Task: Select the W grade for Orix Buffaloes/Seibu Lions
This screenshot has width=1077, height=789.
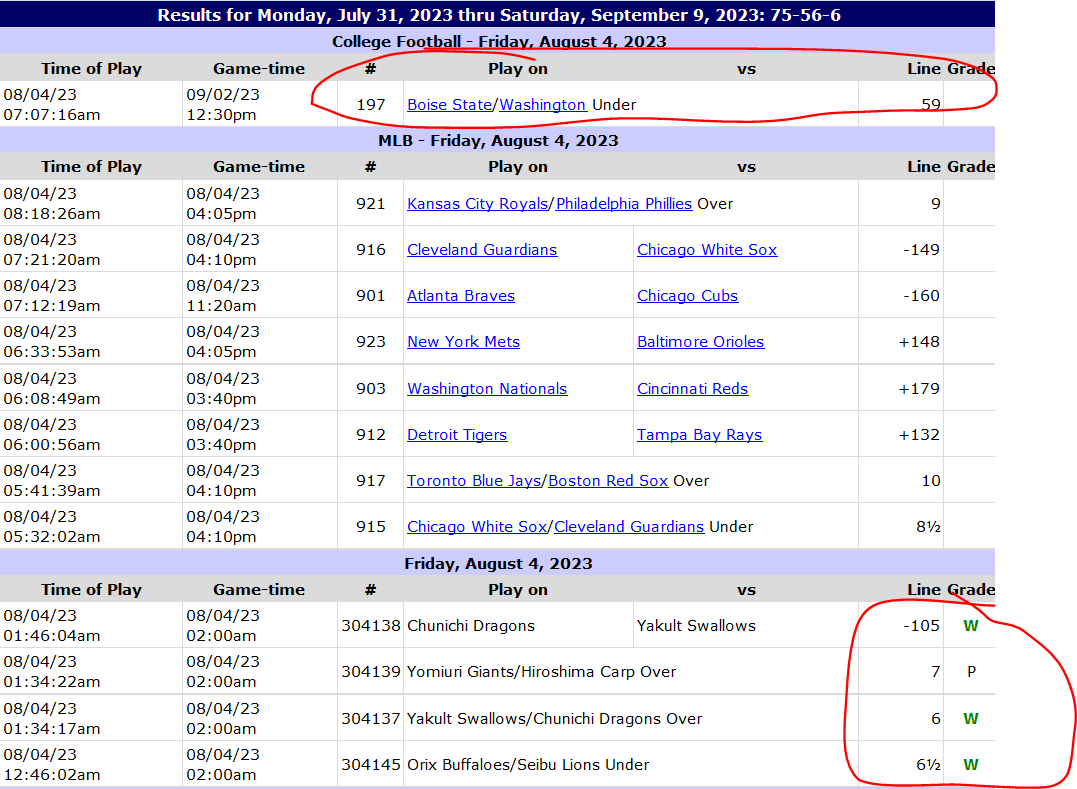Action: tap(971, 764)
